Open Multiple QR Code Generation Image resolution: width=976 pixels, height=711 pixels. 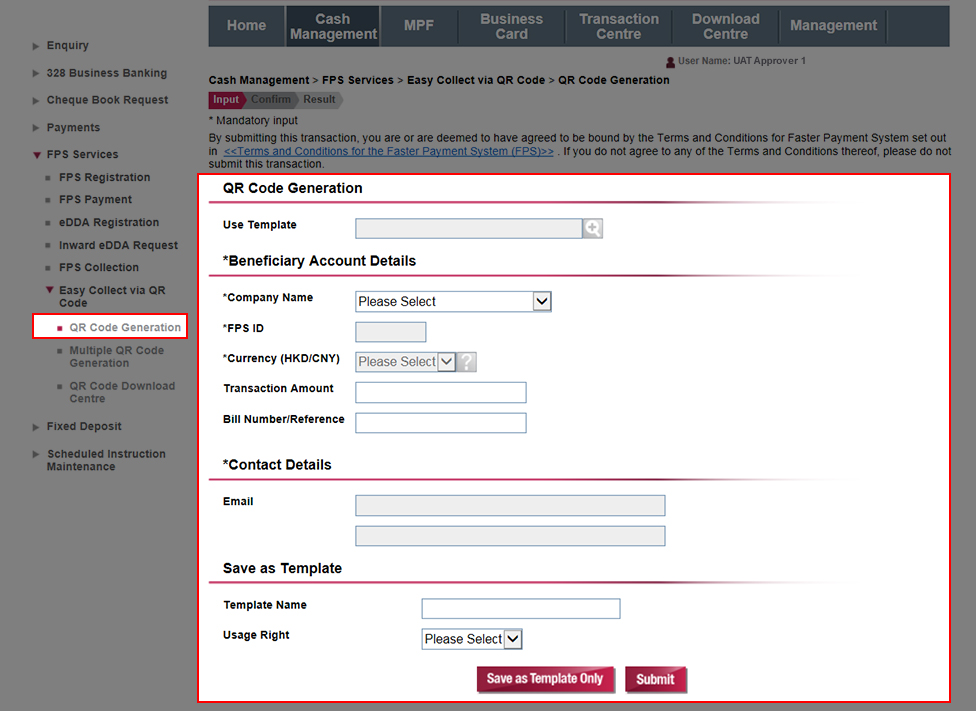(x=116, y=357)
